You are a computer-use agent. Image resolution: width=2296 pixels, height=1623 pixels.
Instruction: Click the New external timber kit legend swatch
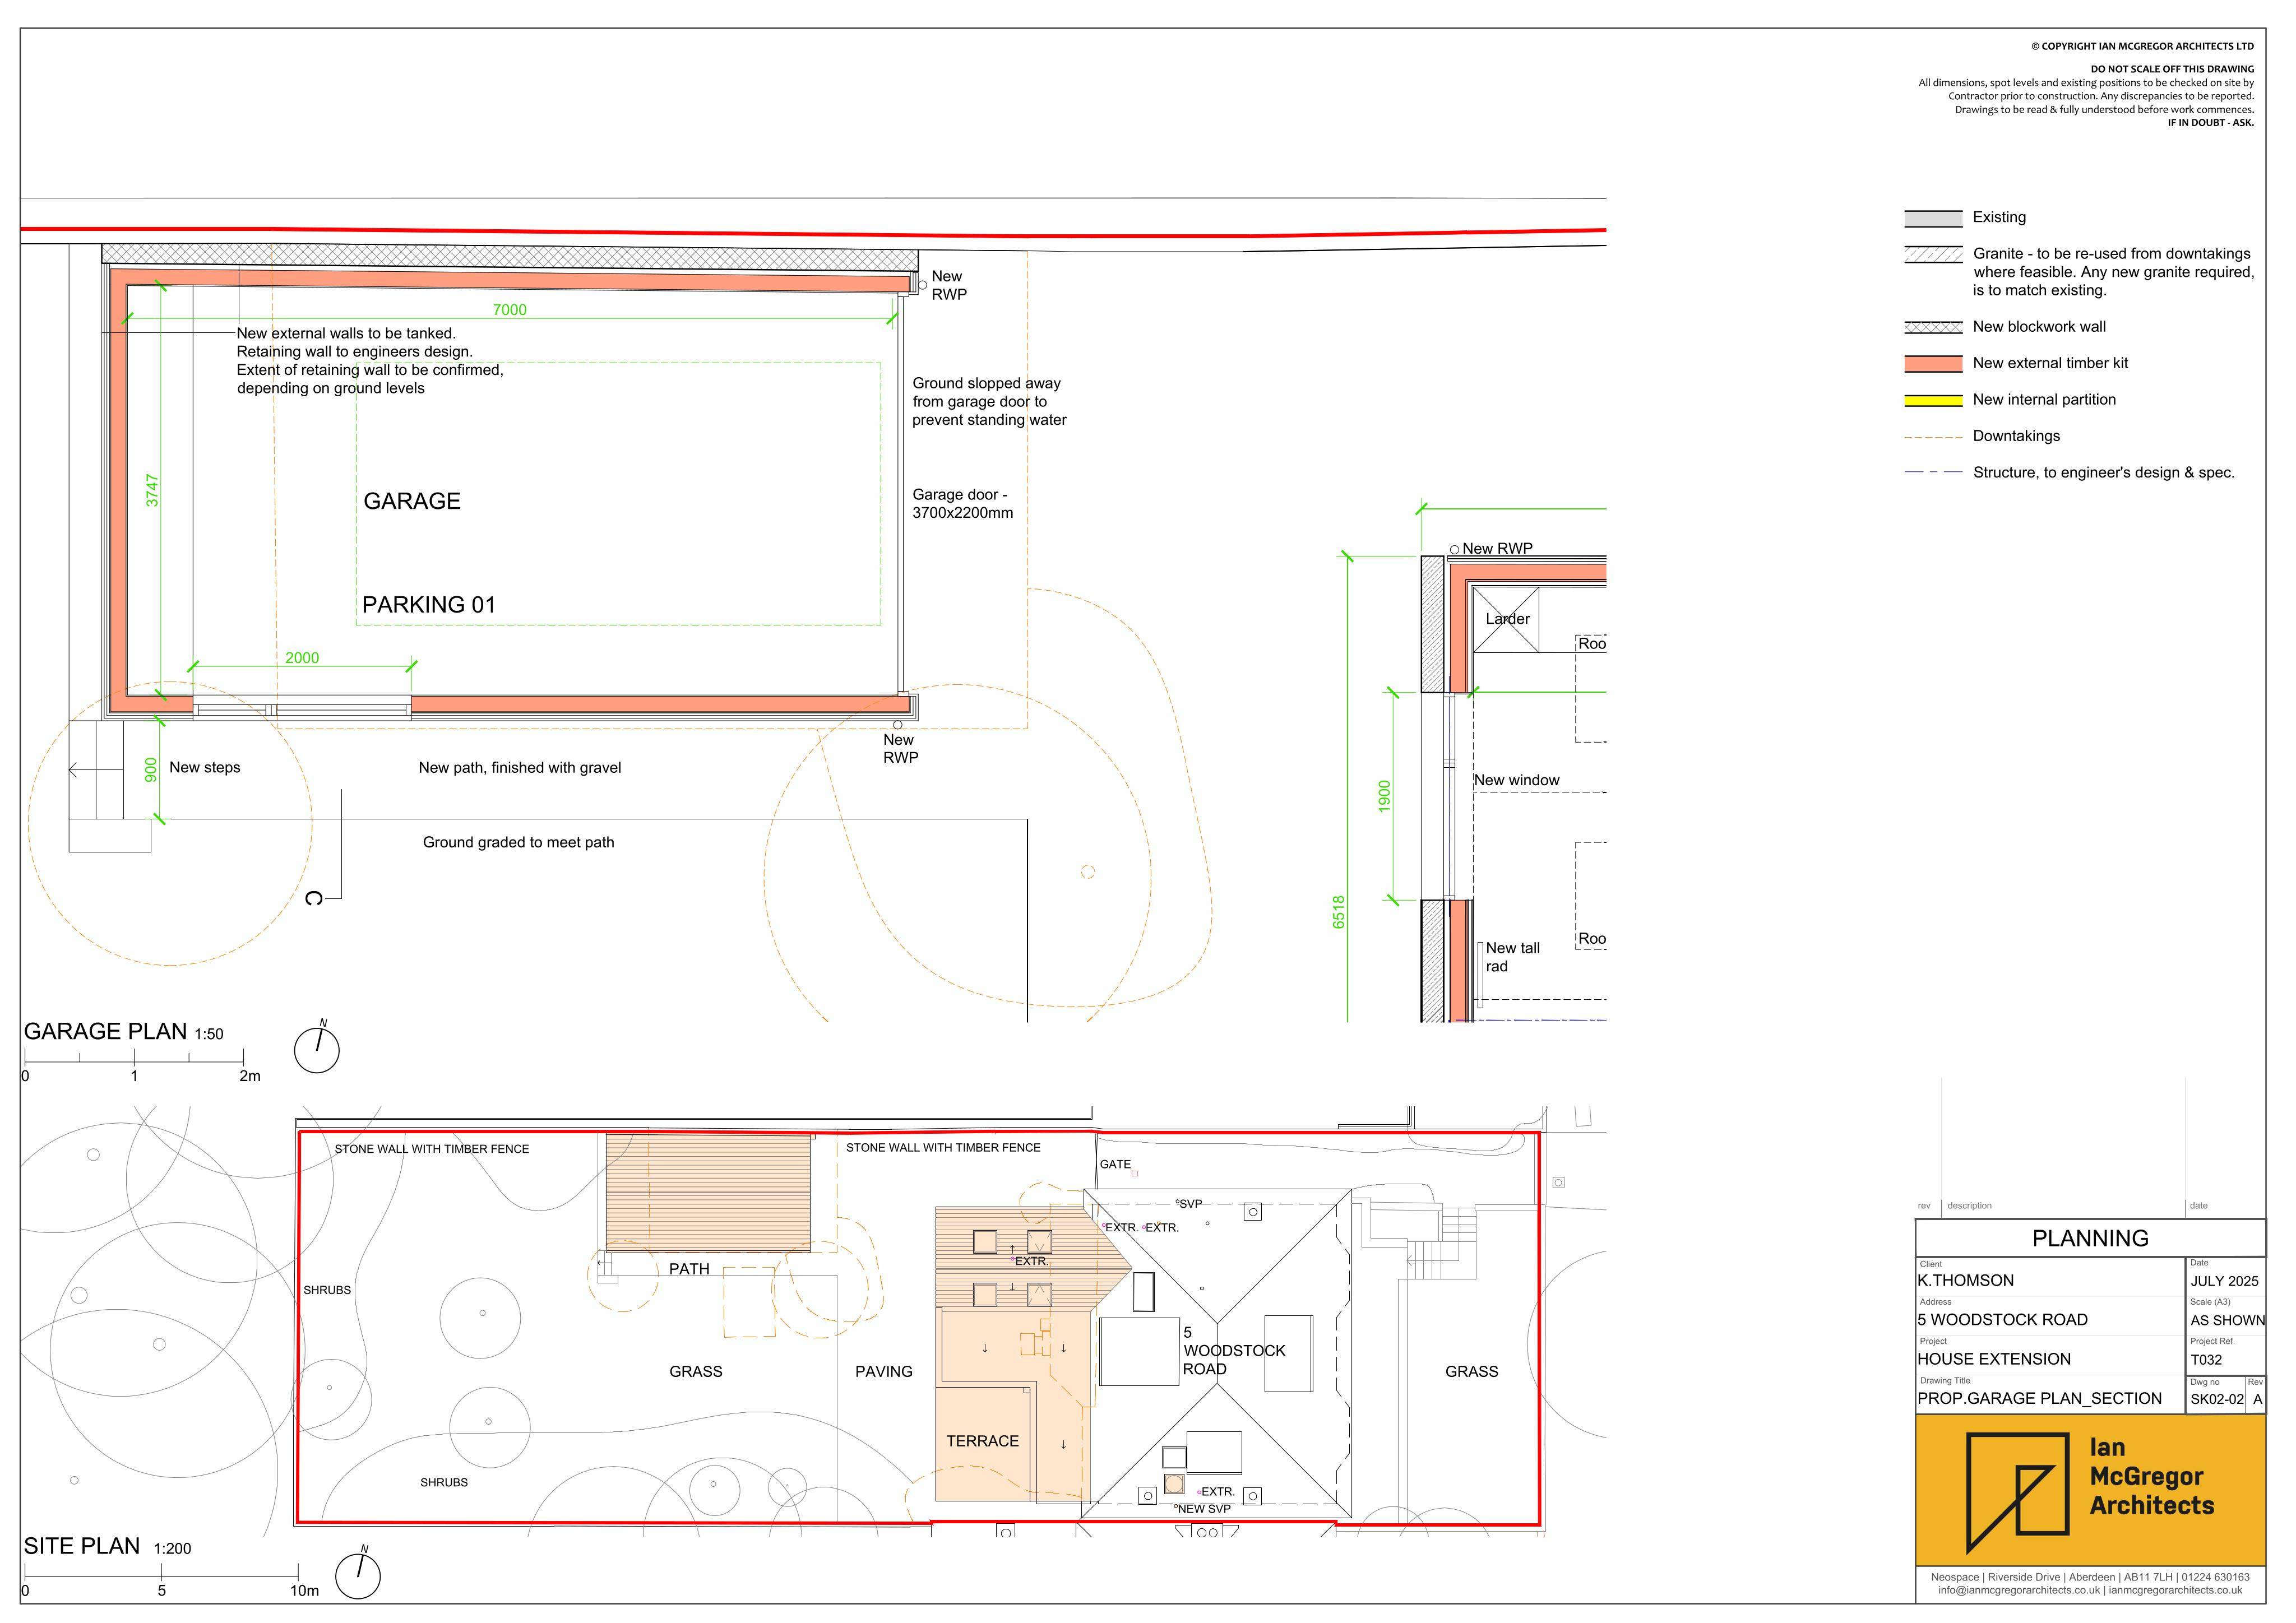(x=1933, y=364)
